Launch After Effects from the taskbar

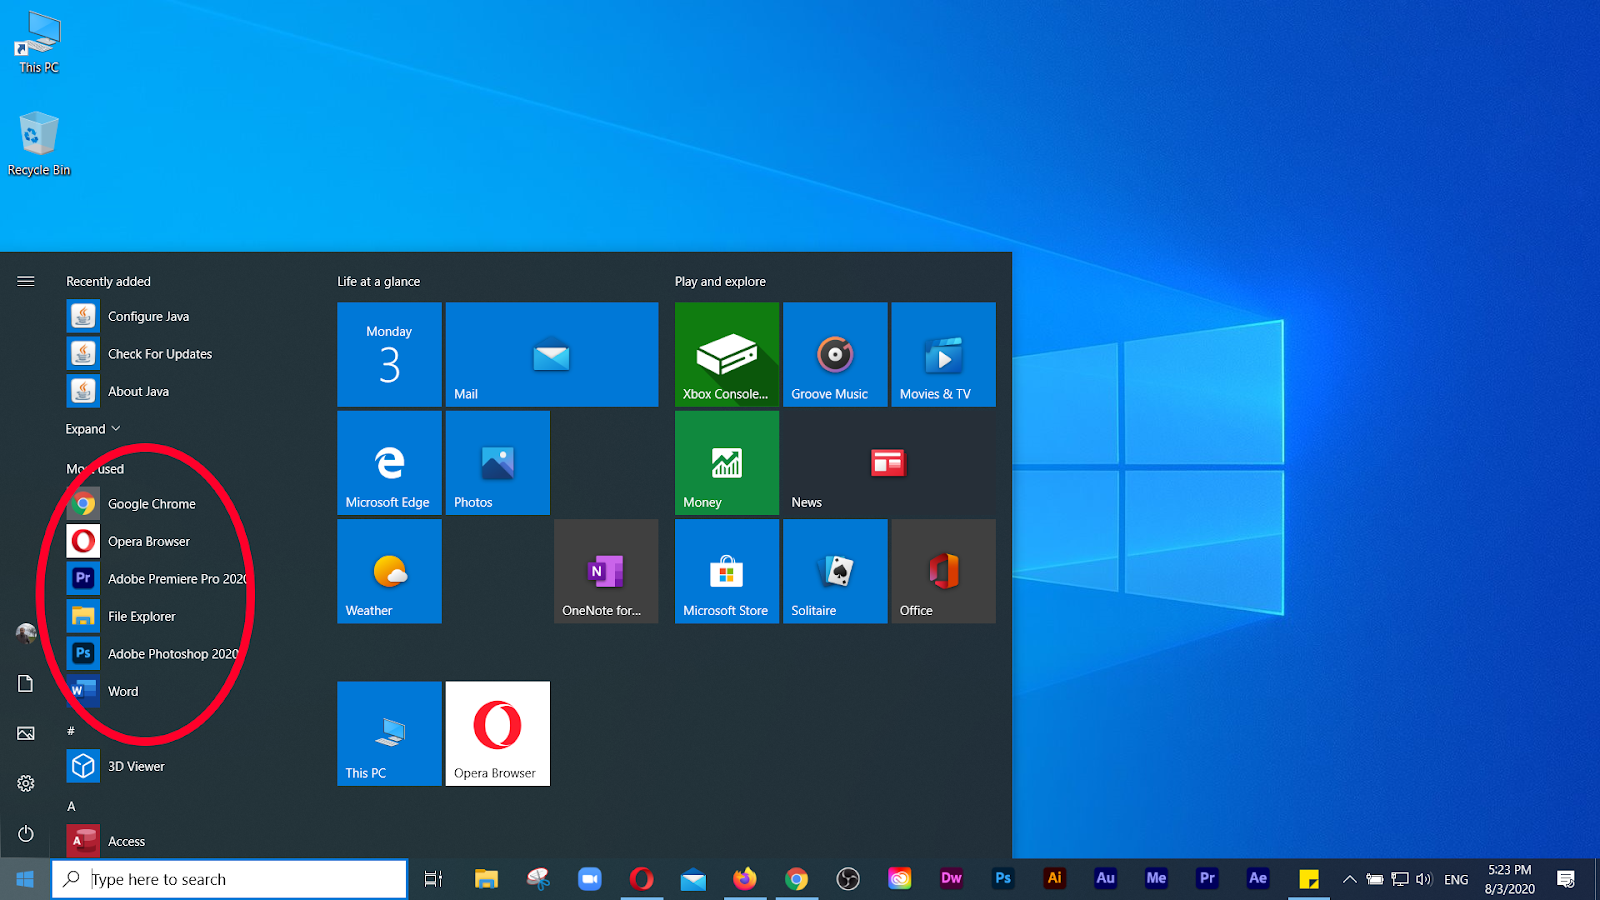[1258, 879]
